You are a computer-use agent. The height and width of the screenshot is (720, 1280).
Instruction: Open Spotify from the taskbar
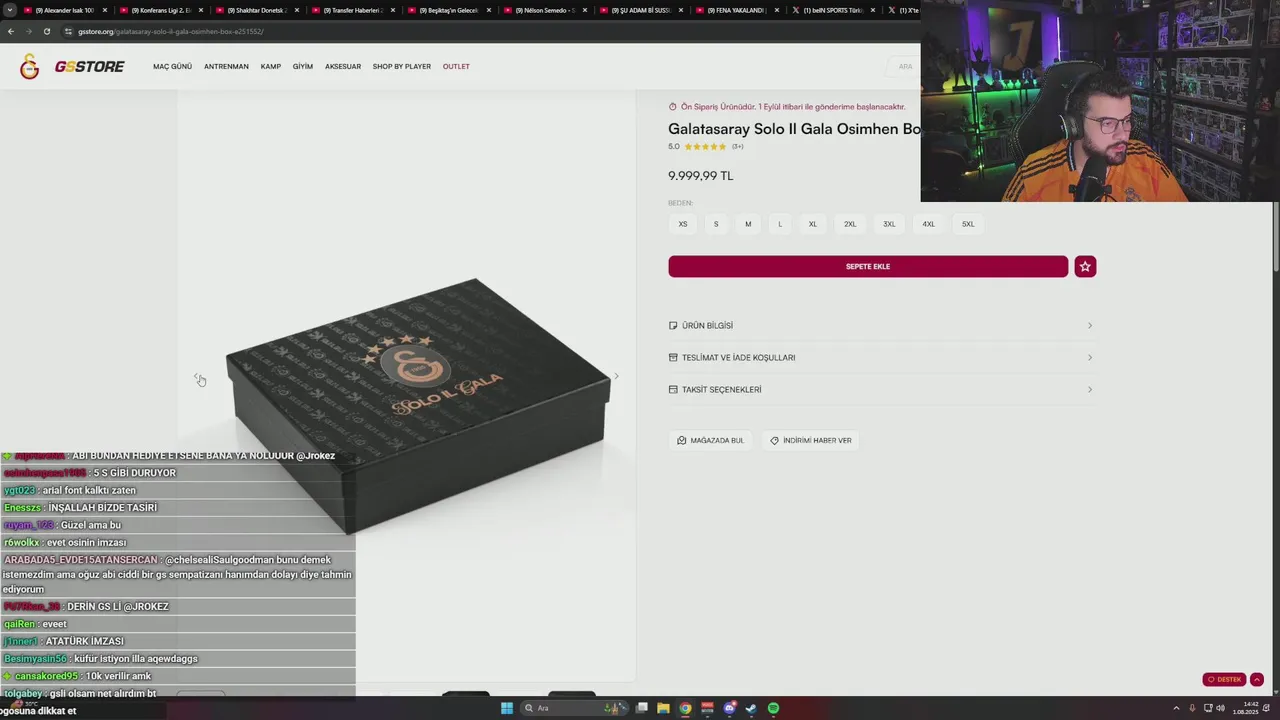773,708
